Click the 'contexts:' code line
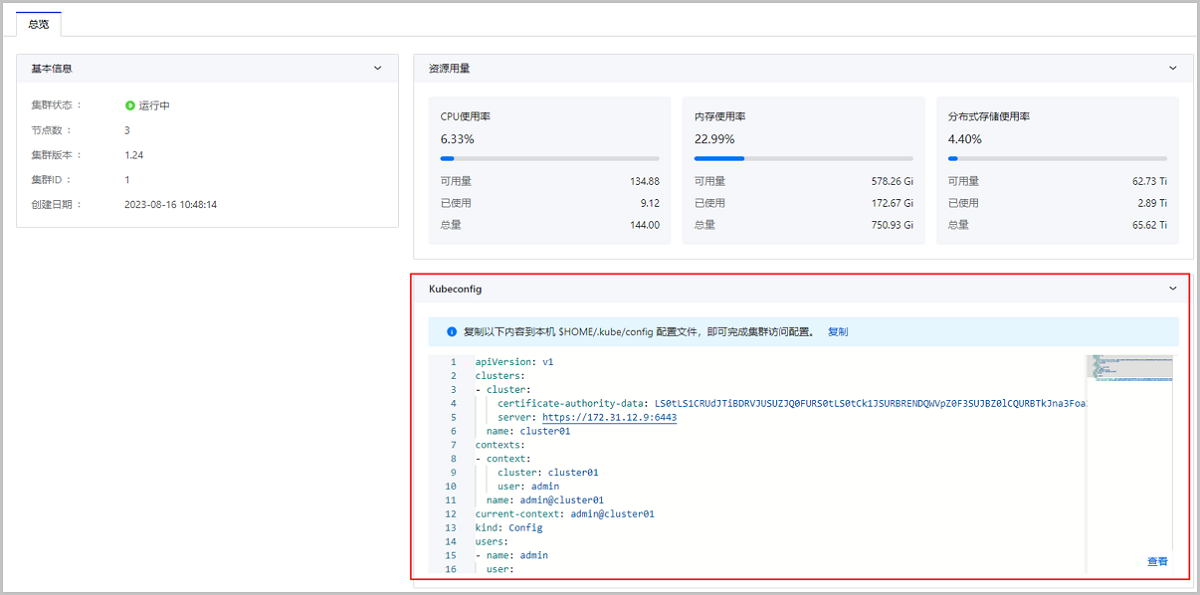 [500, 445]
